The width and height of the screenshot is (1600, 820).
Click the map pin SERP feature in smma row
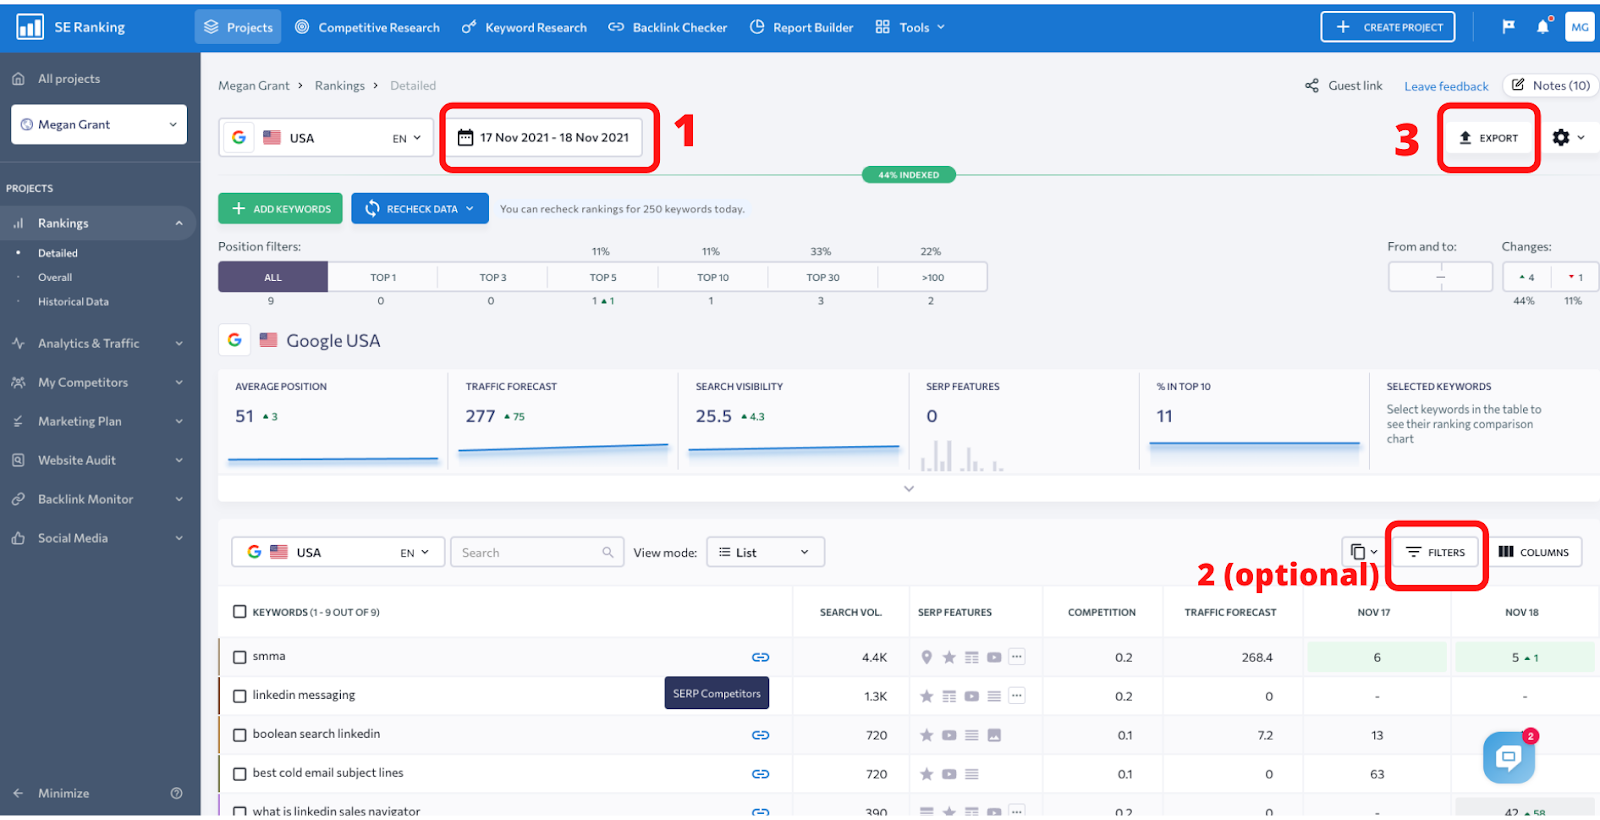coord(927,657)
